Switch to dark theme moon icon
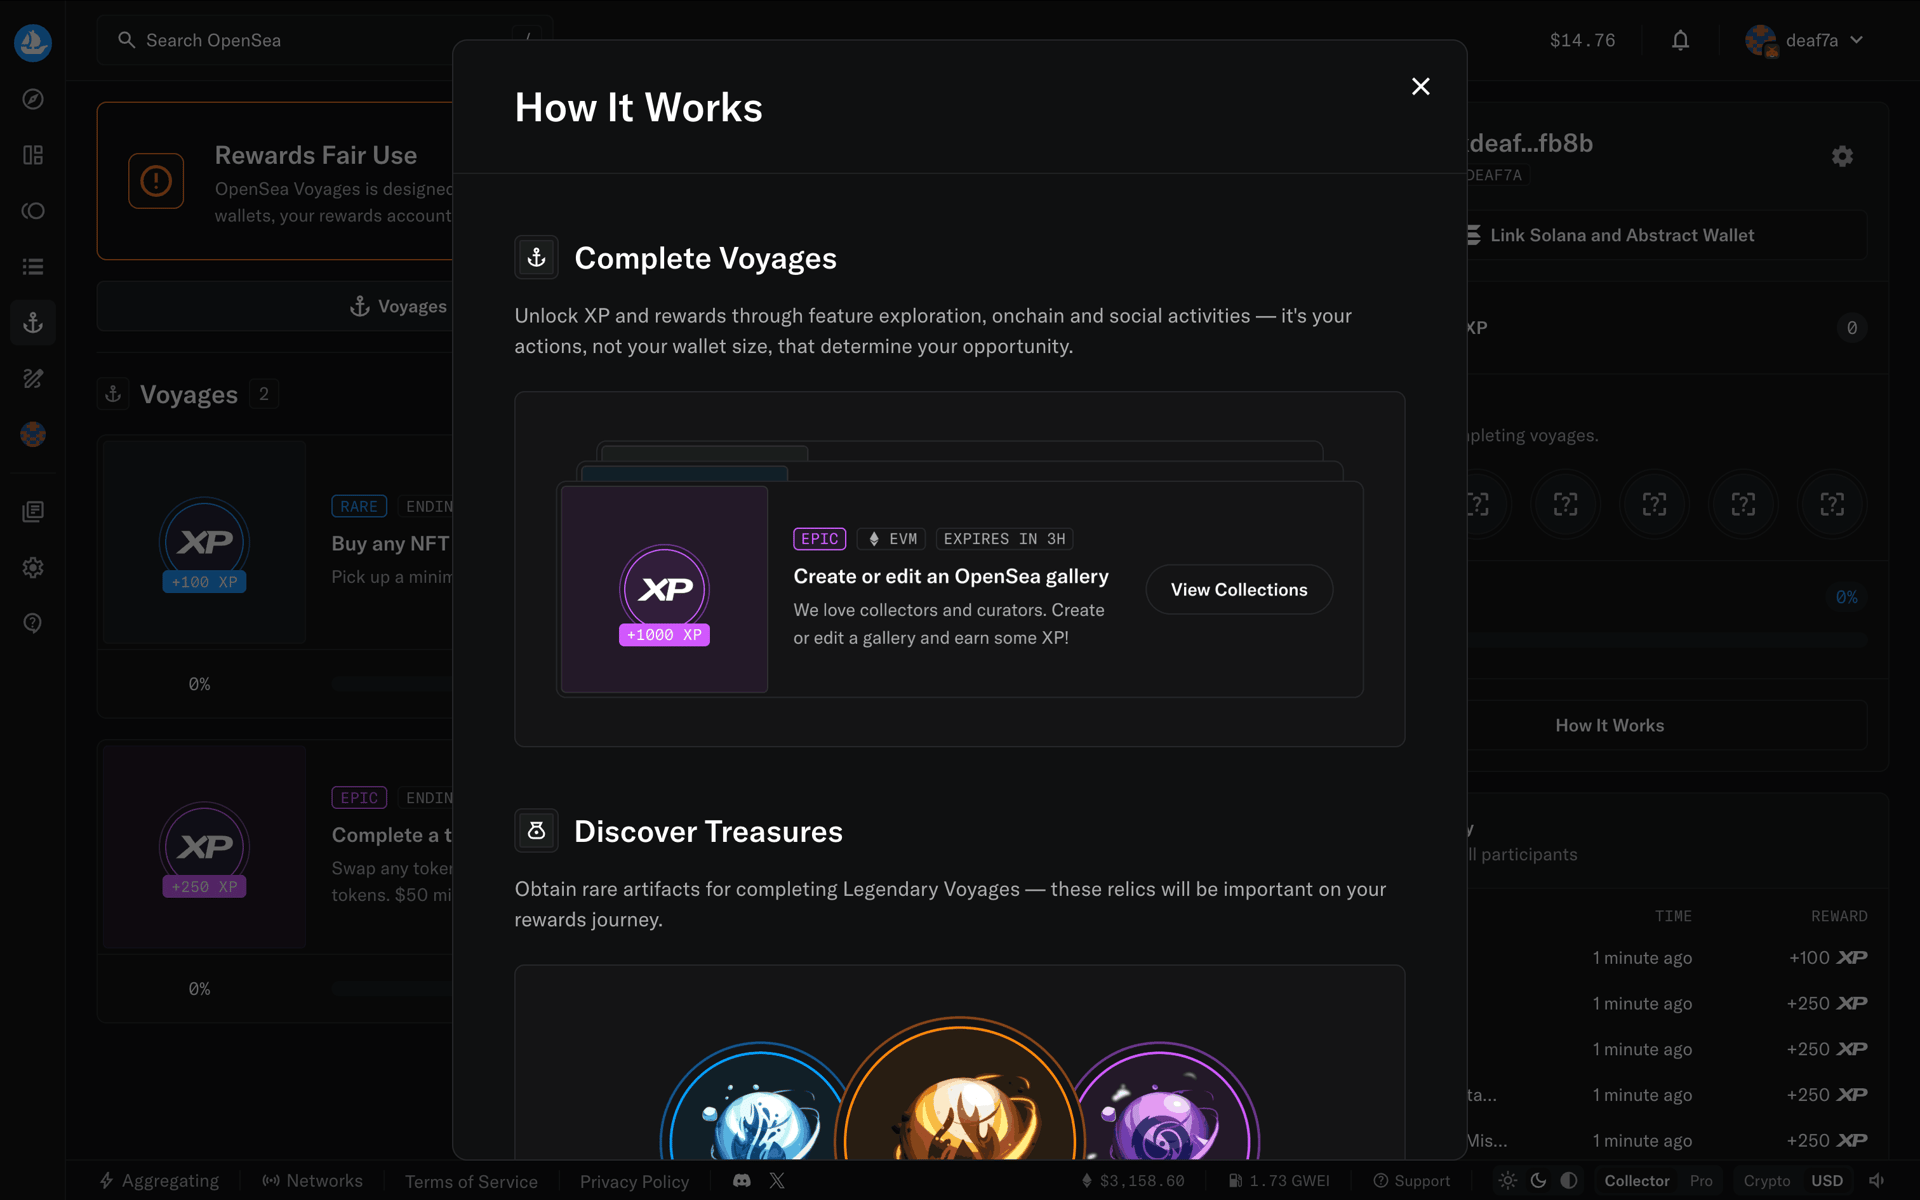The width and height of the screenshot is (1920, 1200). pos(1538,1181)
